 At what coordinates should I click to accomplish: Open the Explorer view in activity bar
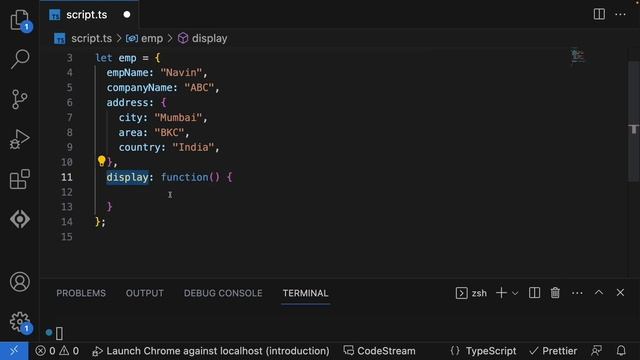pos(20,20)
